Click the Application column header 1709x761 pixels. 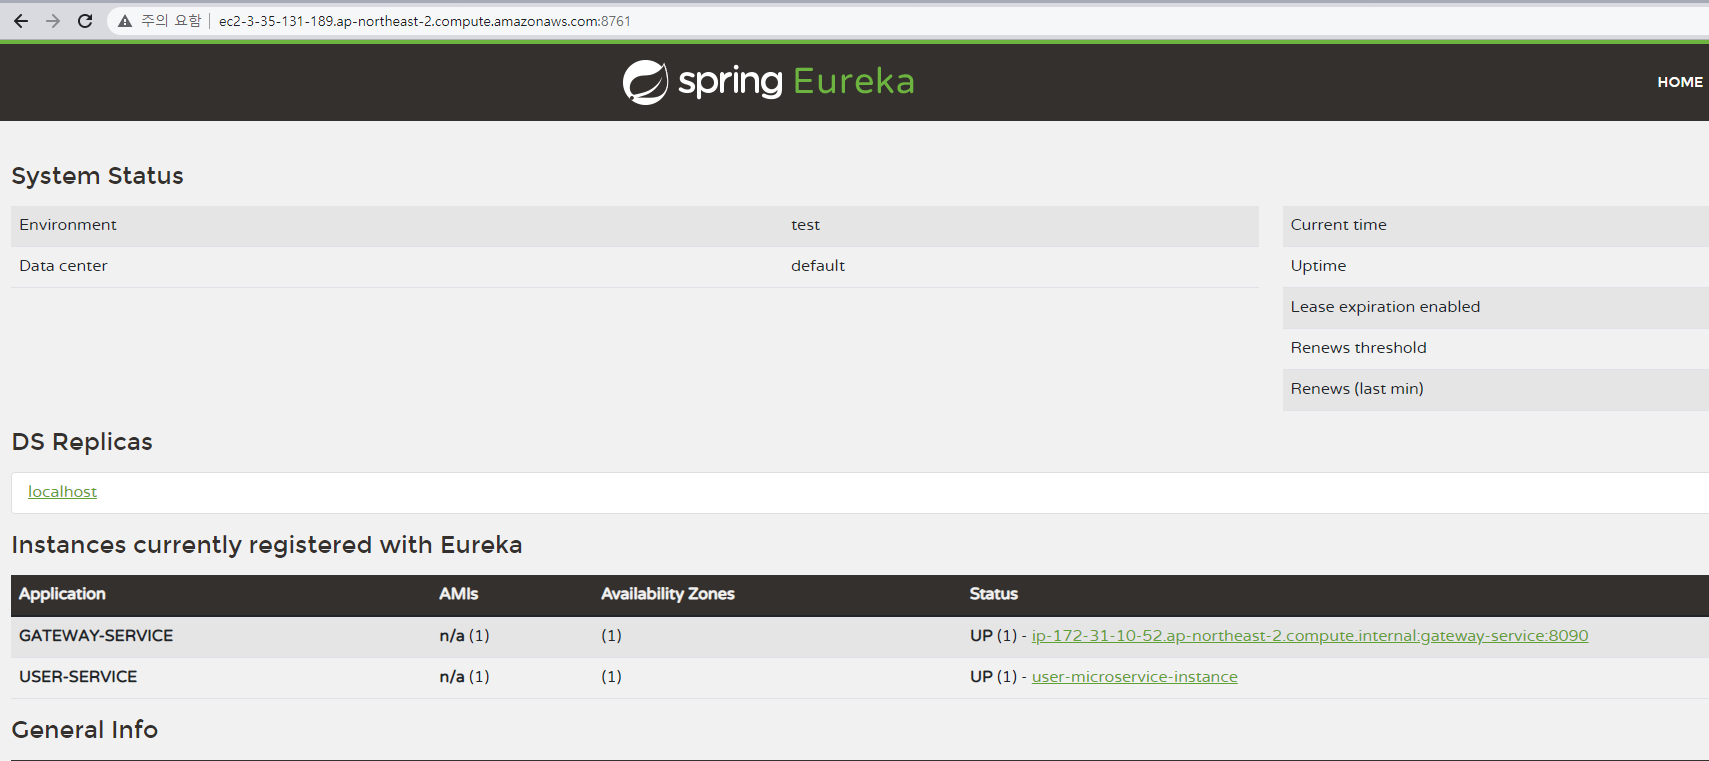coord(62,594)
